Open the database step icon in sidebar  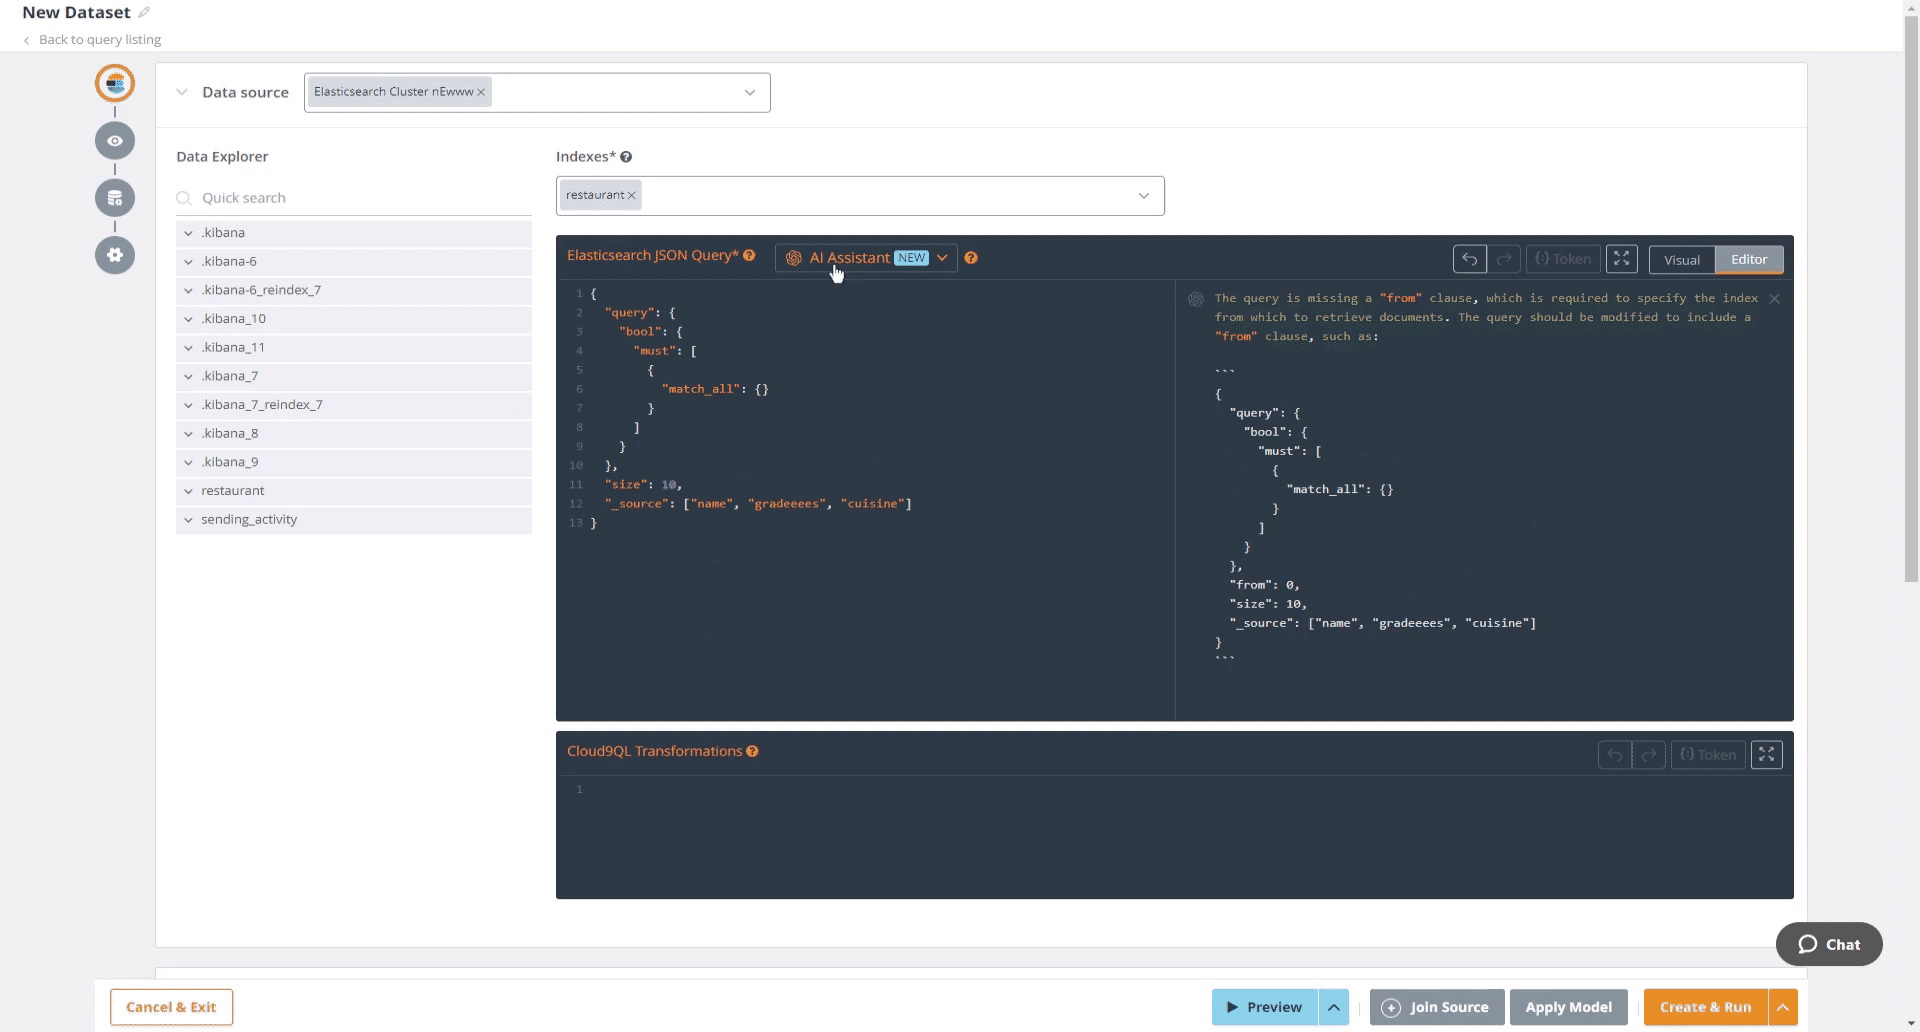[115, 198]
